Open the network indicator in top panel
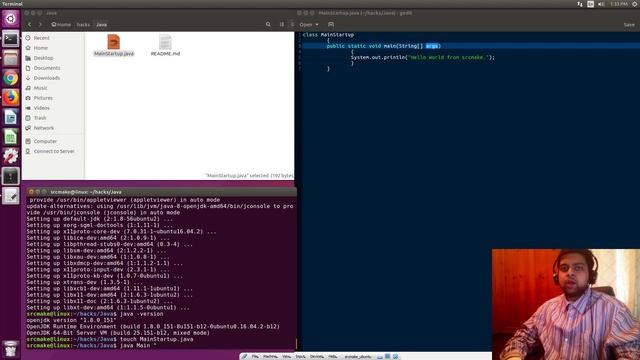 click(x=580, y=4)
